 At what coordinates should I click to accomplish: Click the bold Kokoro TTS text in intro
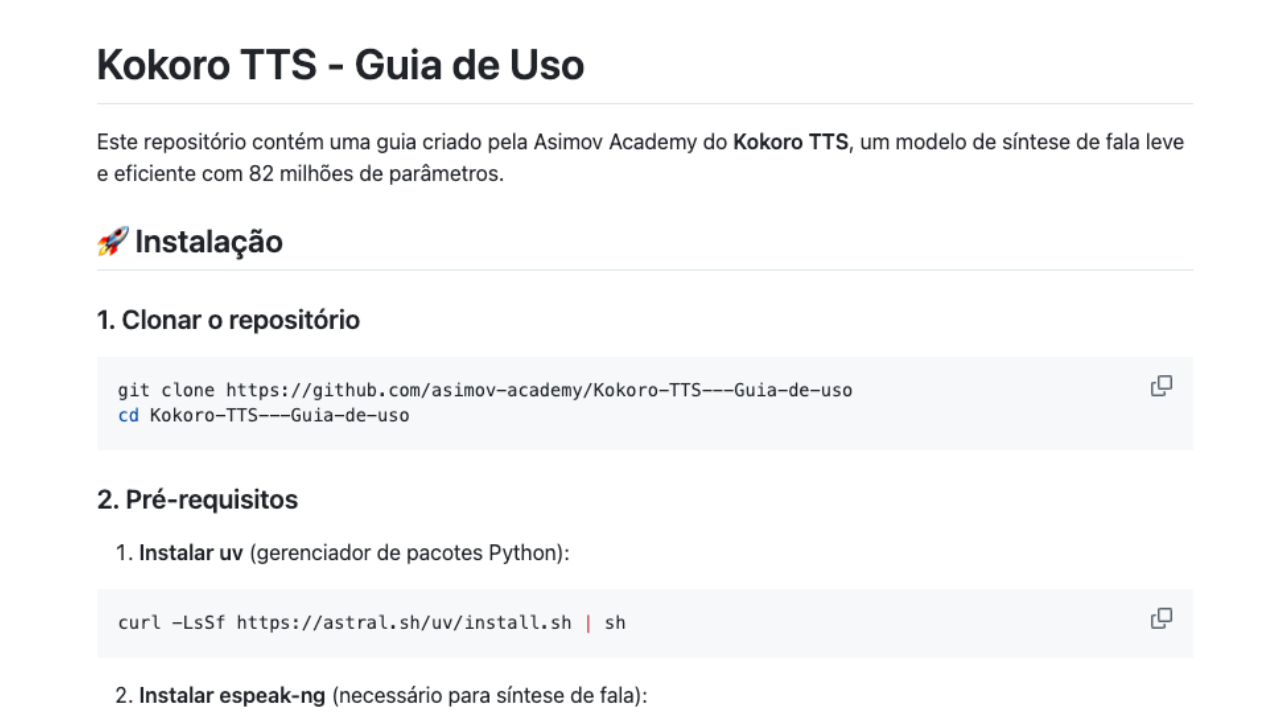click(x=791, y=142)
